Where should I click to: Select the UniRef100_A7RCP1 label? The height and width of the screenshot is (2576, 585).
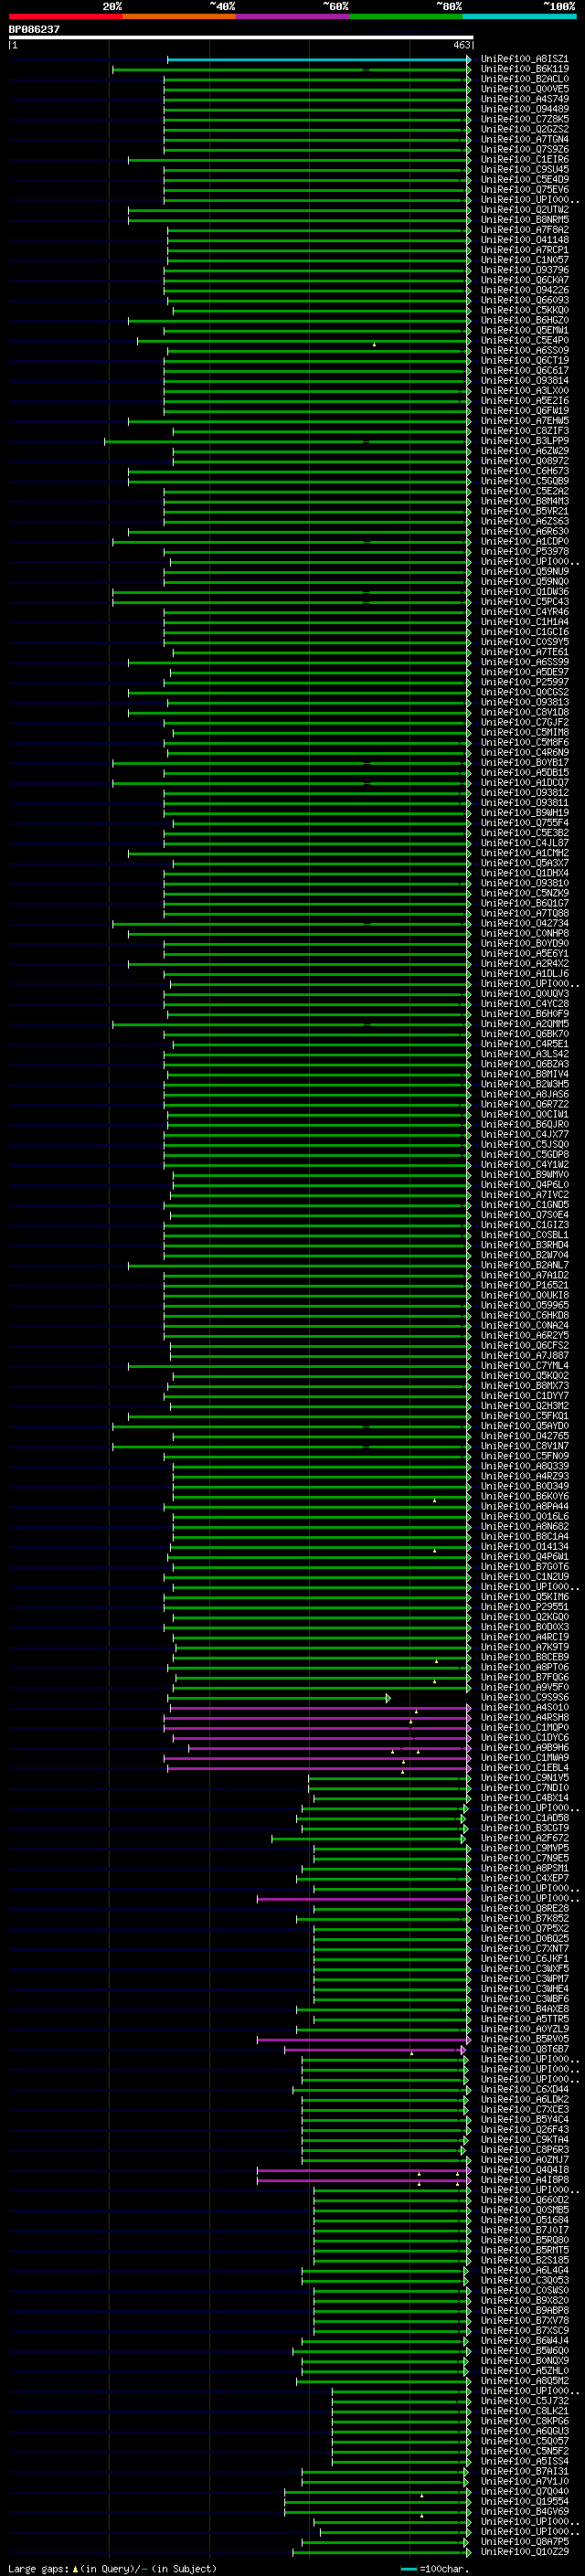pos(524,251)
